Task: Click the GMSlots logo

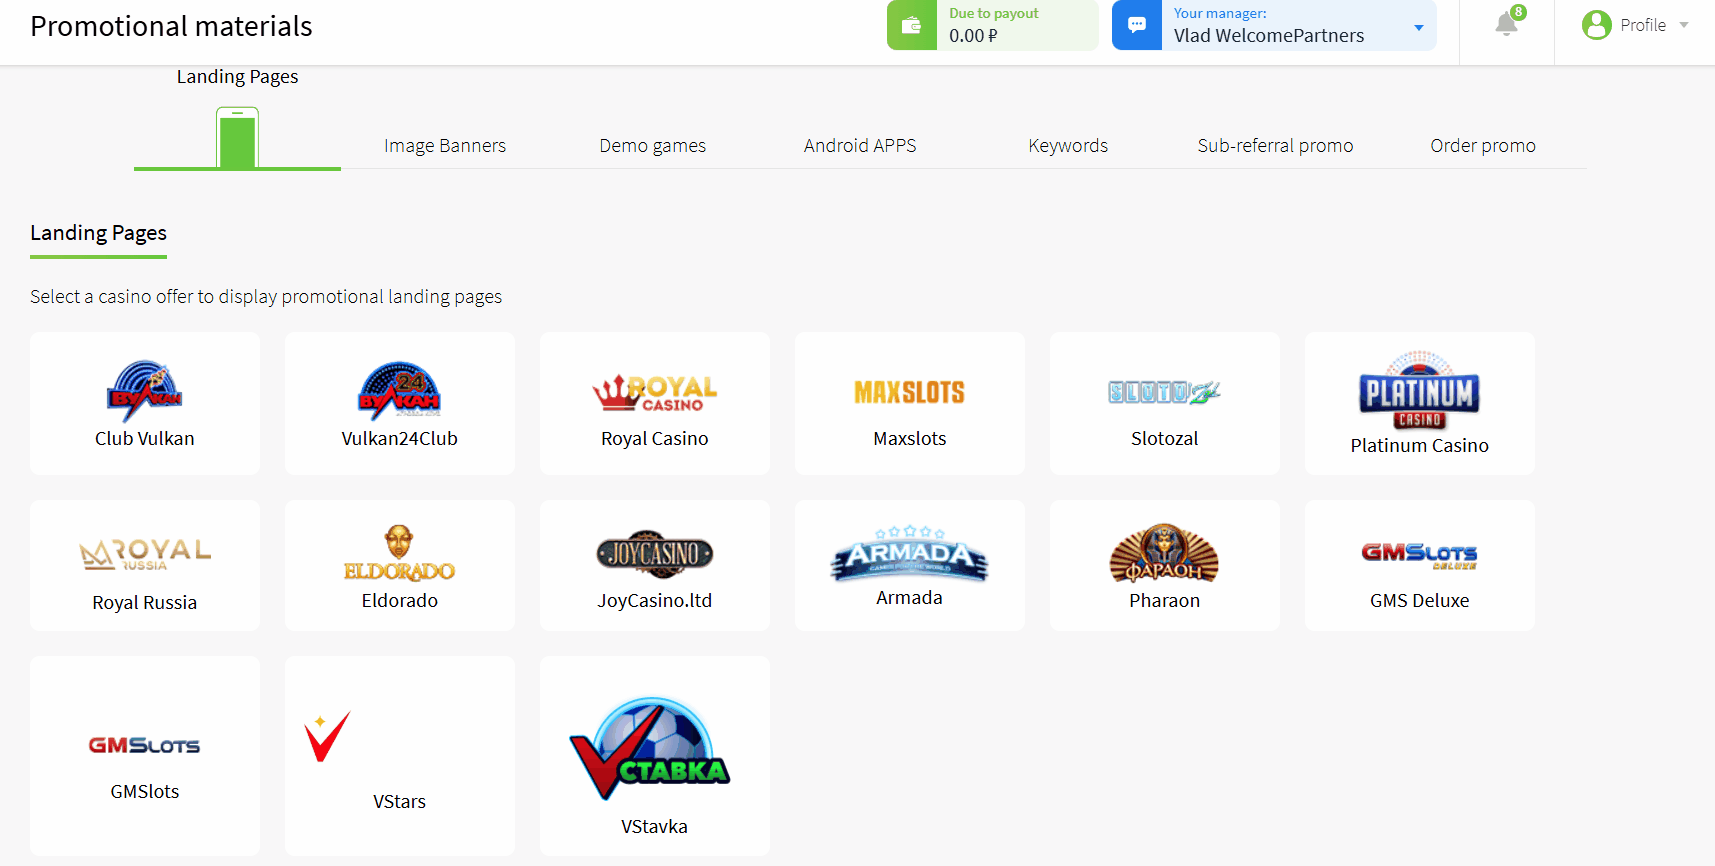Action: pos(145,745)
